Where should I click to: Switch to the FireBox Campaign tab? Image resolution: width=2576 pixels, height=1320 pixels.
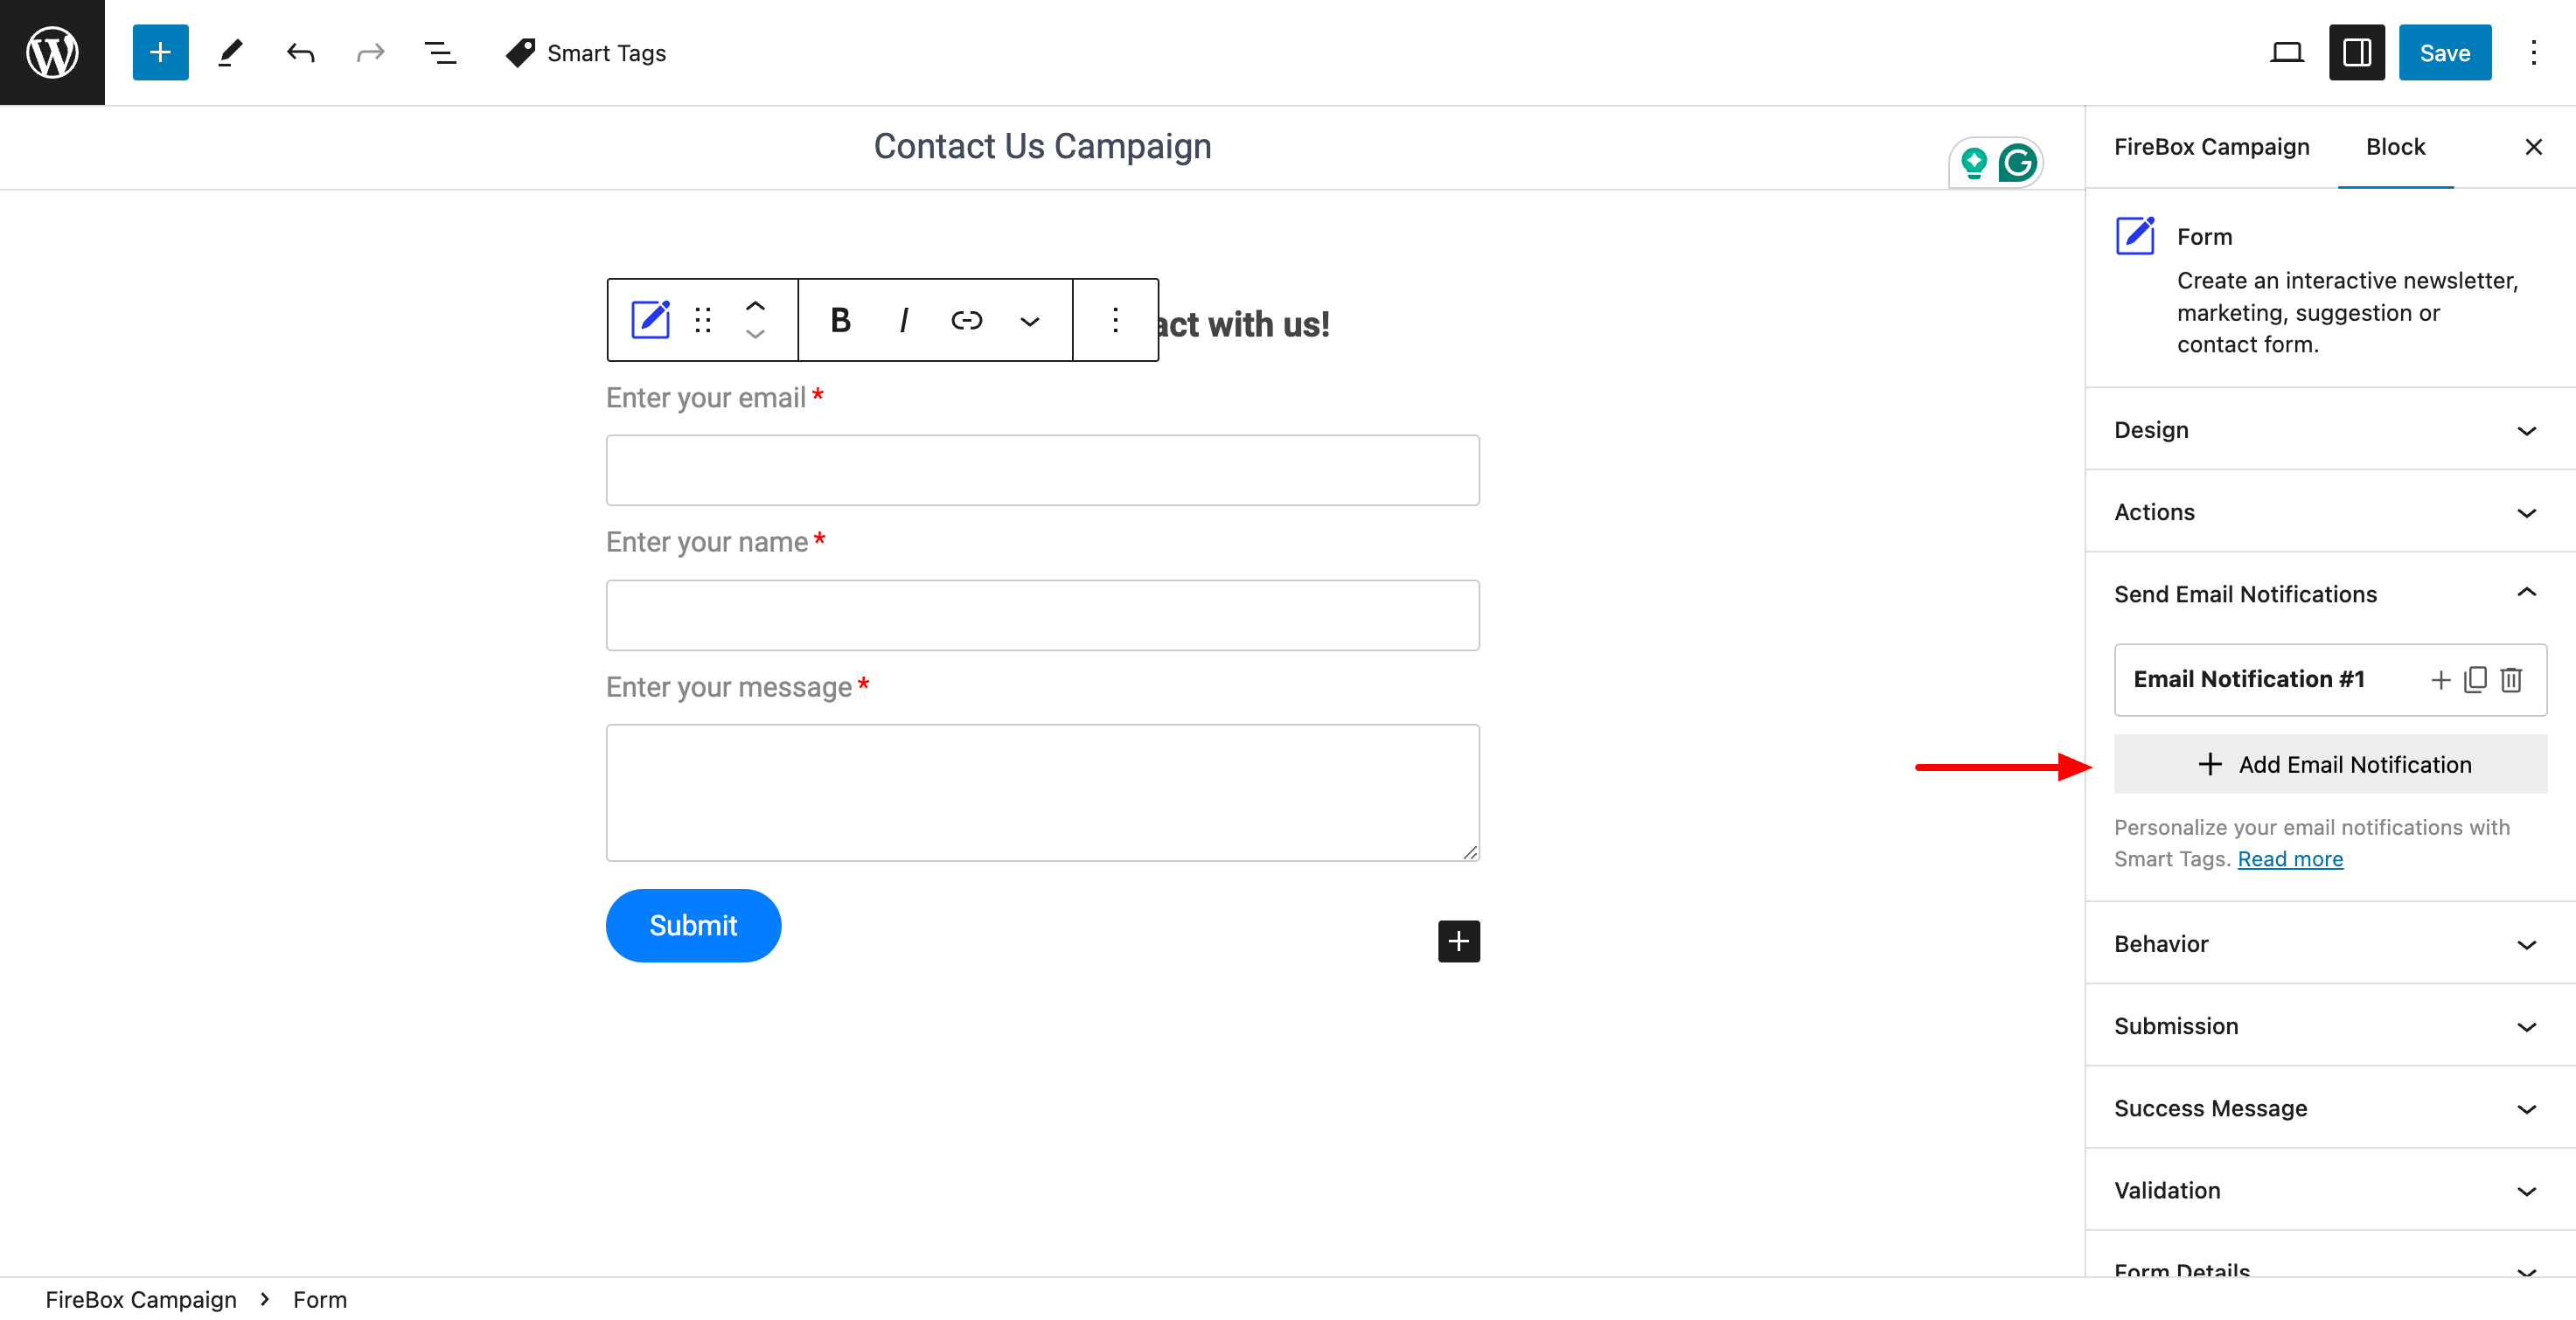[2212, 147]
